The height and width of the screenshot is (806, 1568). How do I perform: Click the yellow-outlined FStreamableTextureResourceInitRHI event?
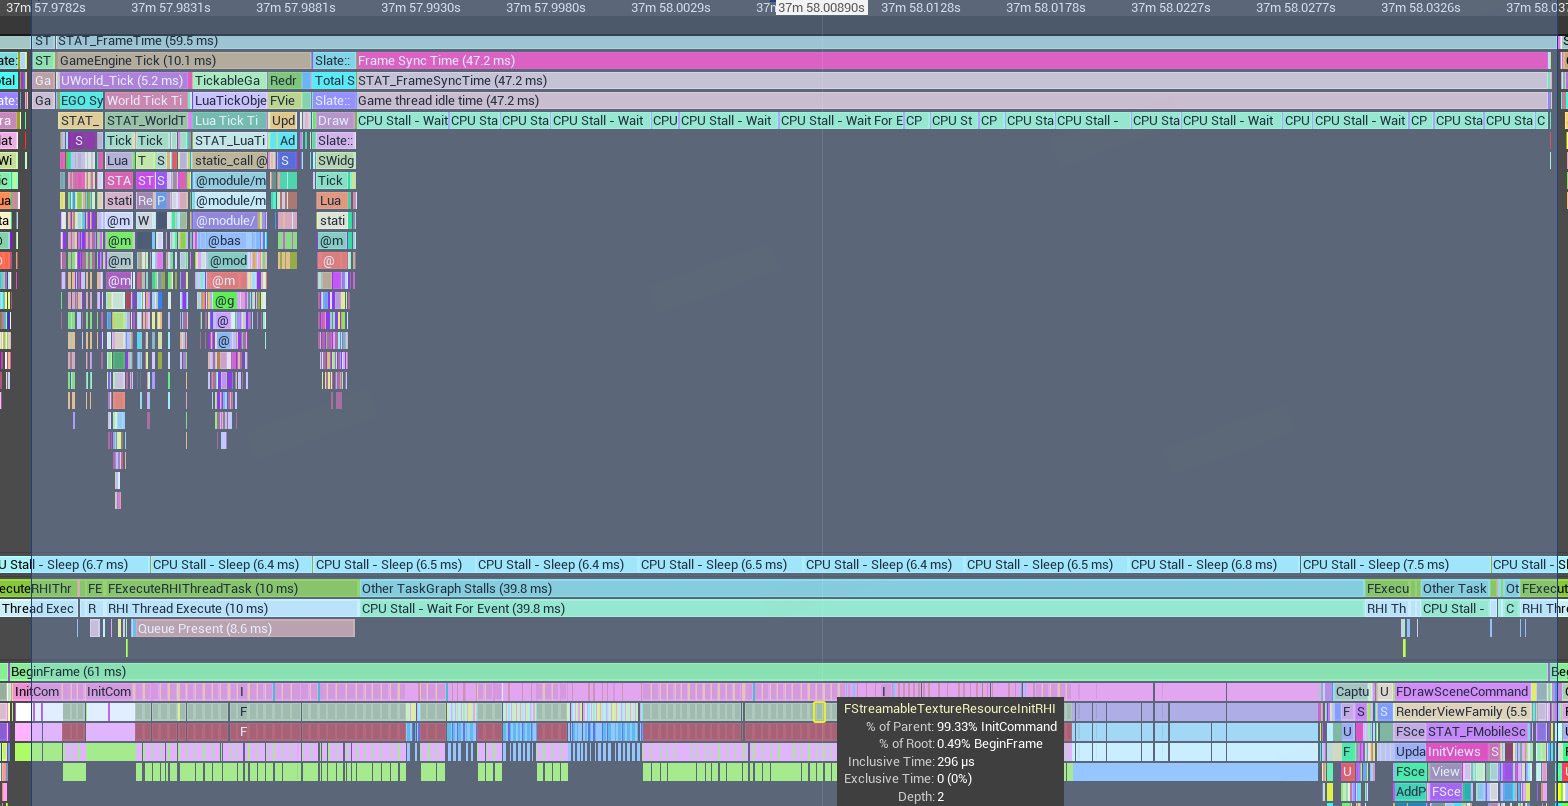point(819,712)
